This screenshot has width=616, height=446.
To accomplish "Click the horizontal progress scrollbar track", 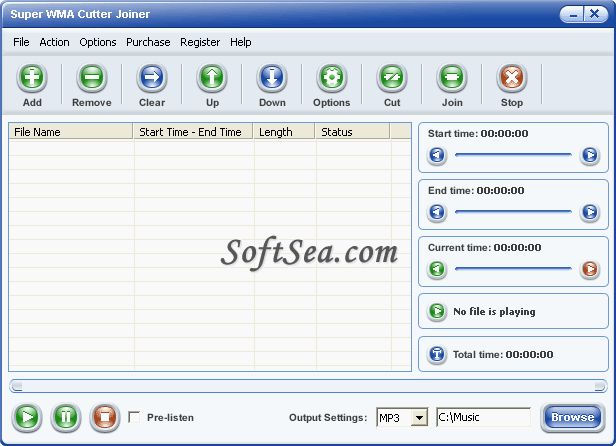I will point(308,386).
